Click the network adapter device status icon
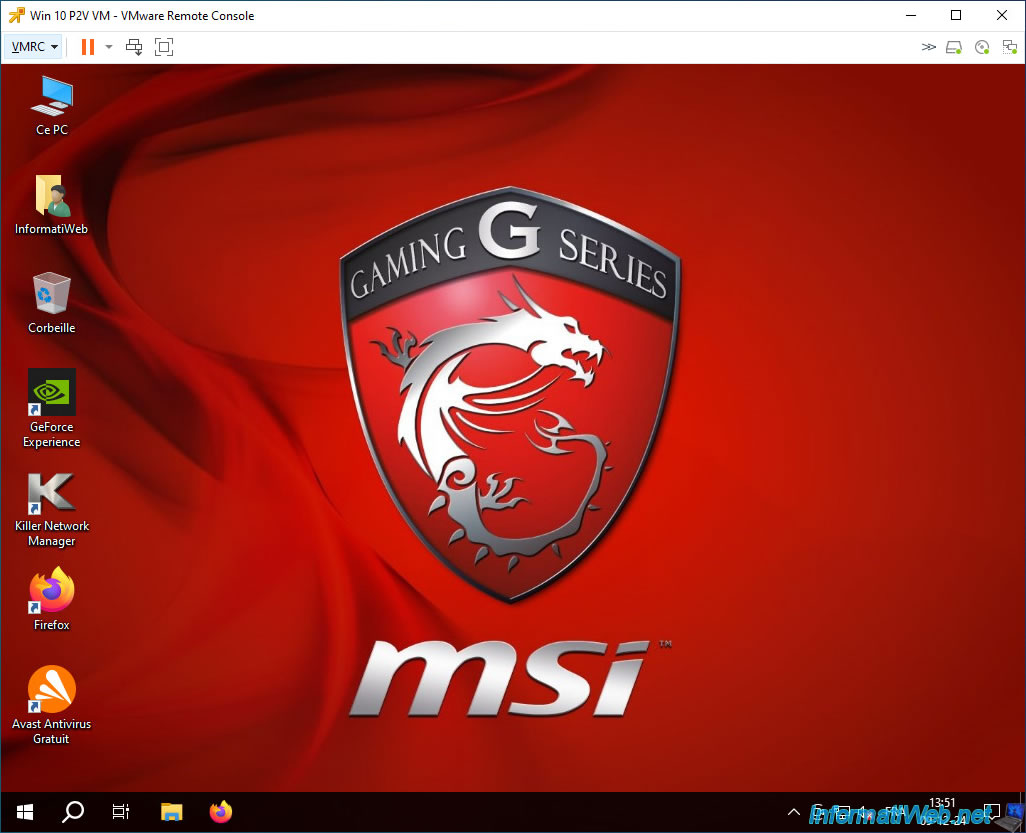The width and height of the screenshot is (1026, 833). point(1010,47)
